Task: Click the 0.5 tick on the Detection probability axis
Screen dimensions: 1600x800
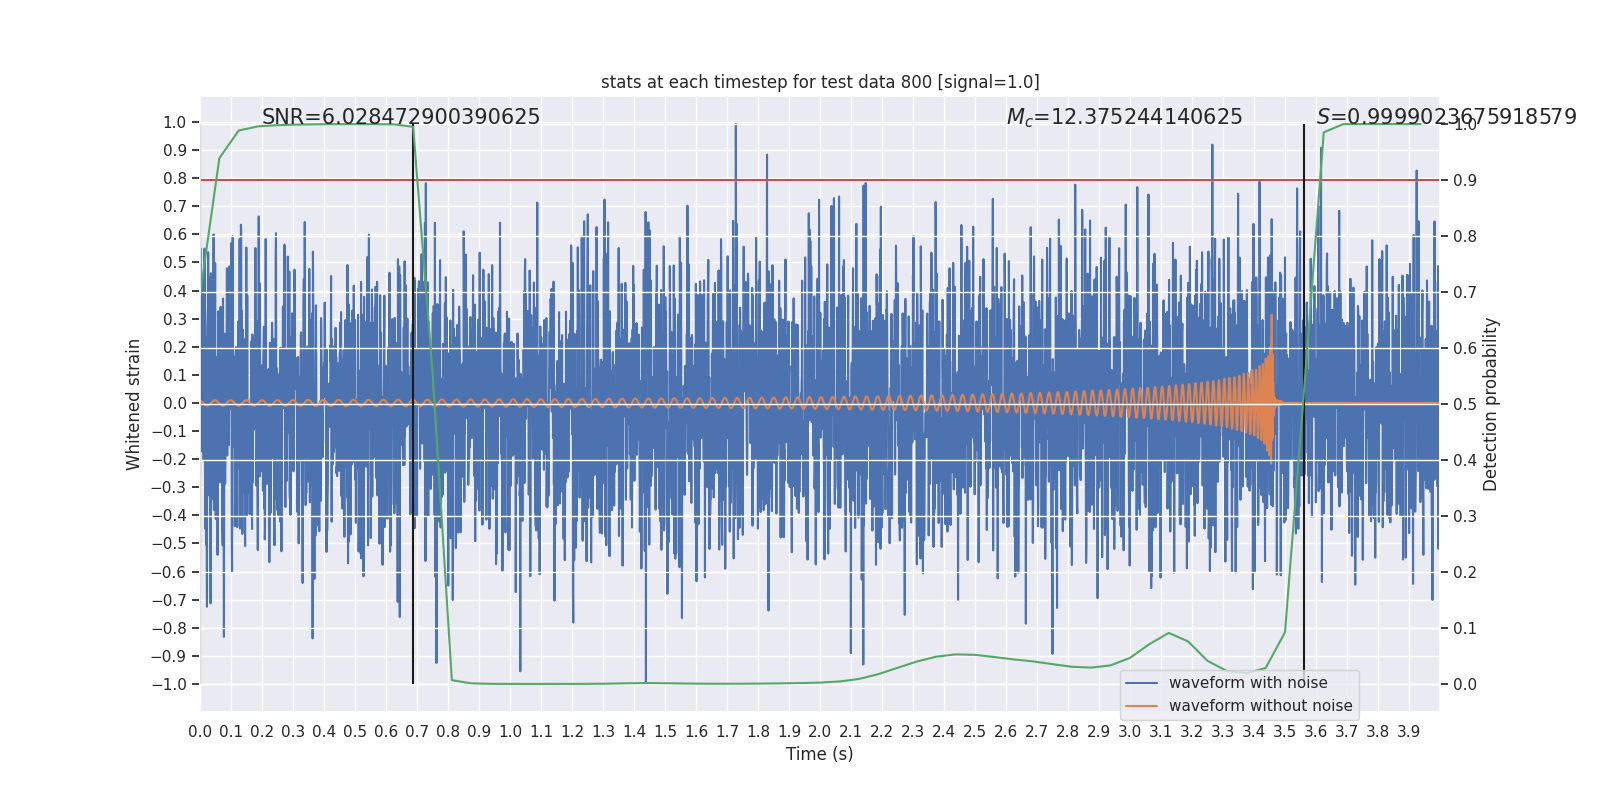Action: click(x=1465, y=405)
